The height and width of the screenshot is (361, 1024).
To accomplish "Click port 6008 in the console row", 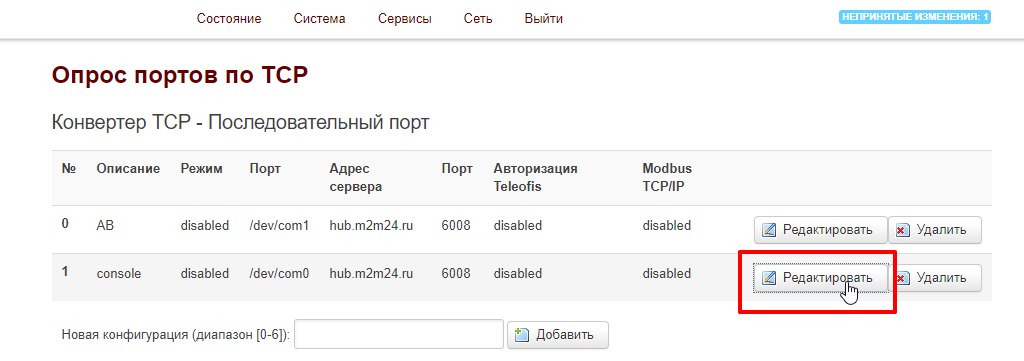I will pyautogui.click(x=456, y=274).
